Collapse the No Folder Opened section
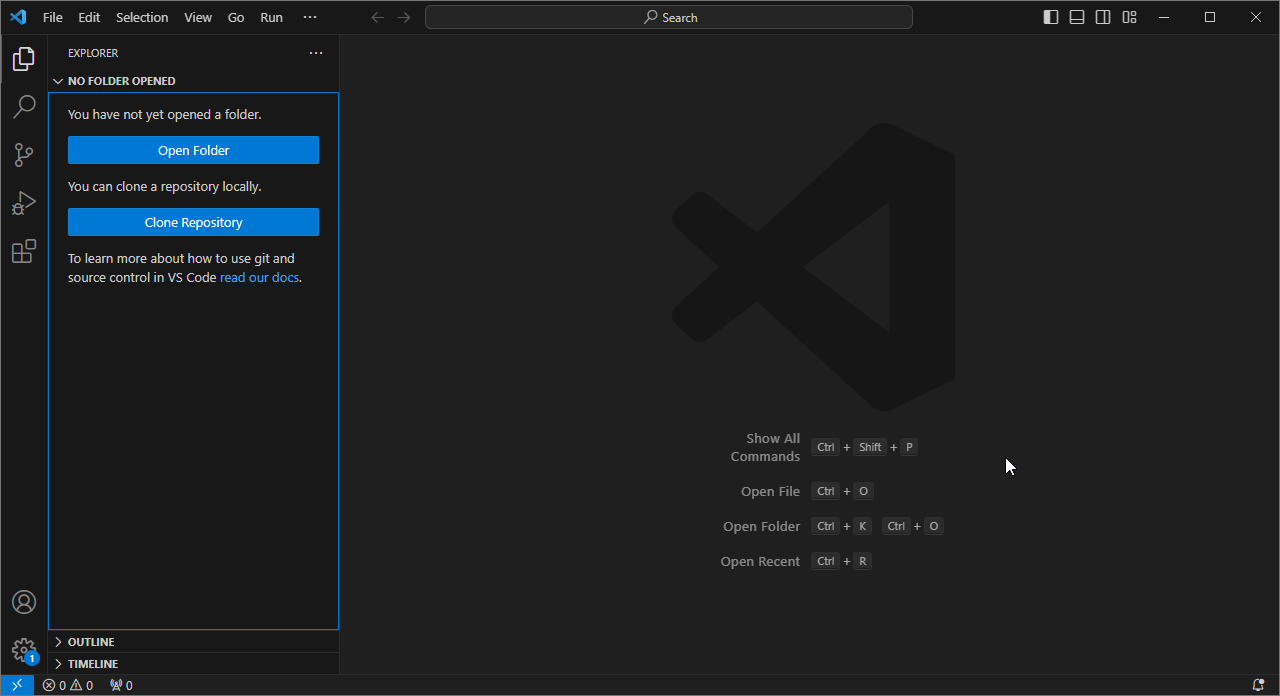 121,81
